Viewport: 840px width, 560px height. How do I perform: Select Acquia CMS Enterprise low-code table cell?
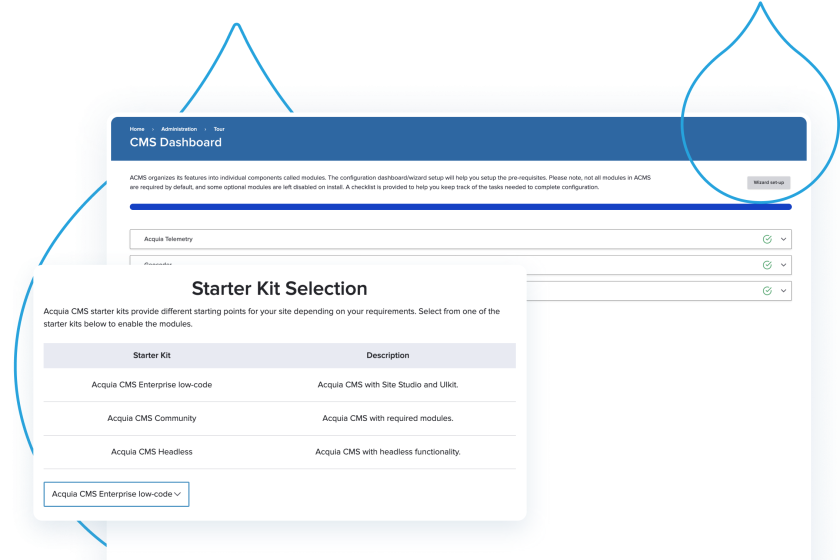click(152, 385)
